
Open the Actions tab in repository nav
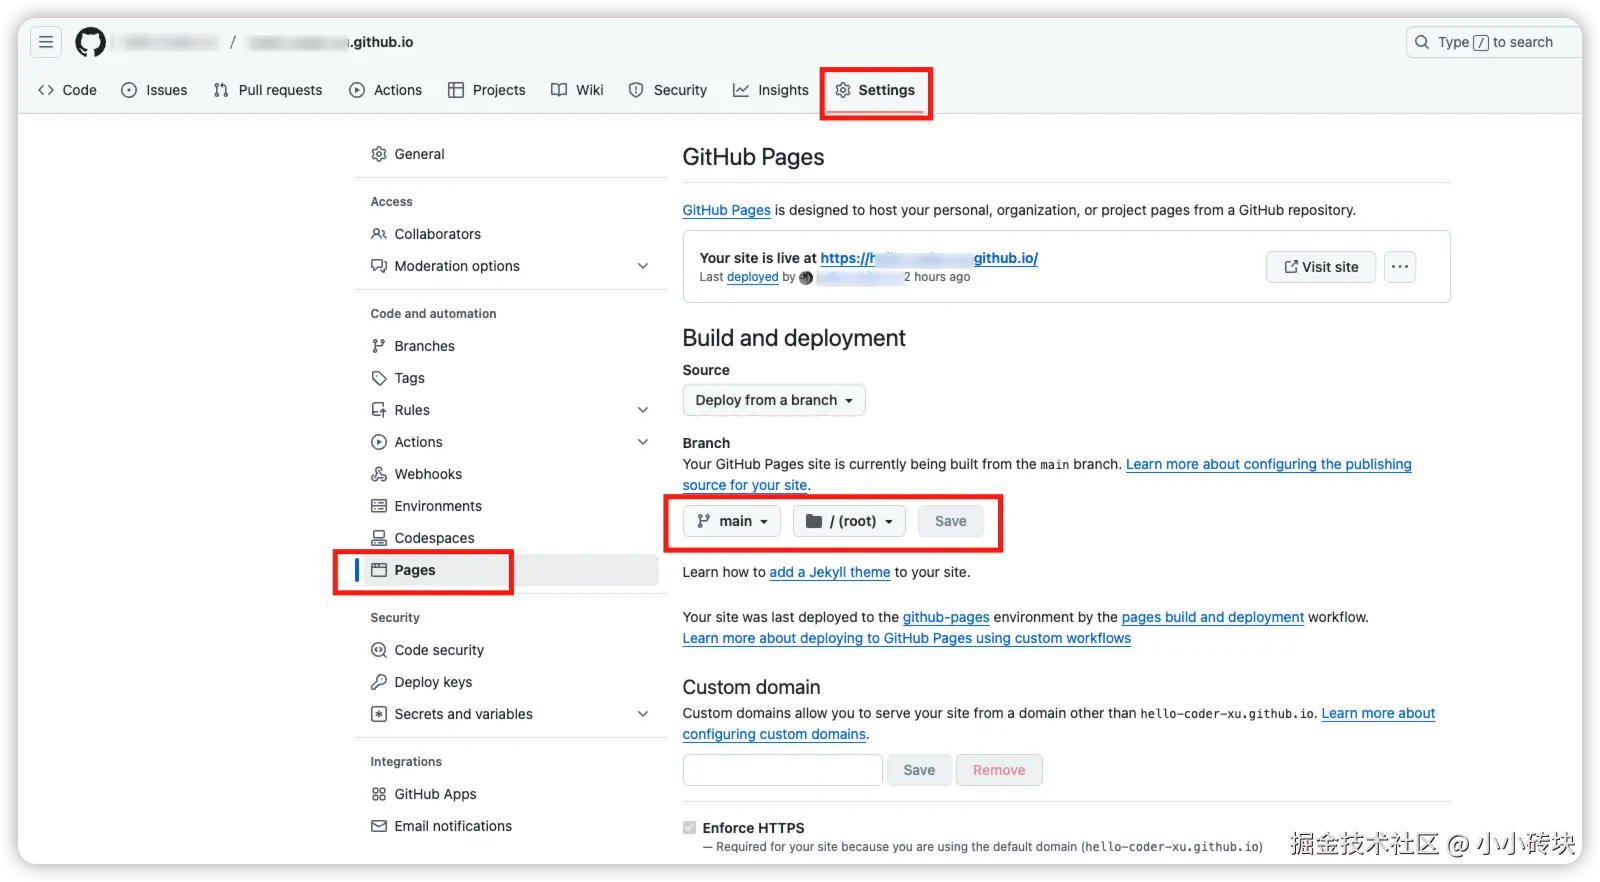point(385,90)
